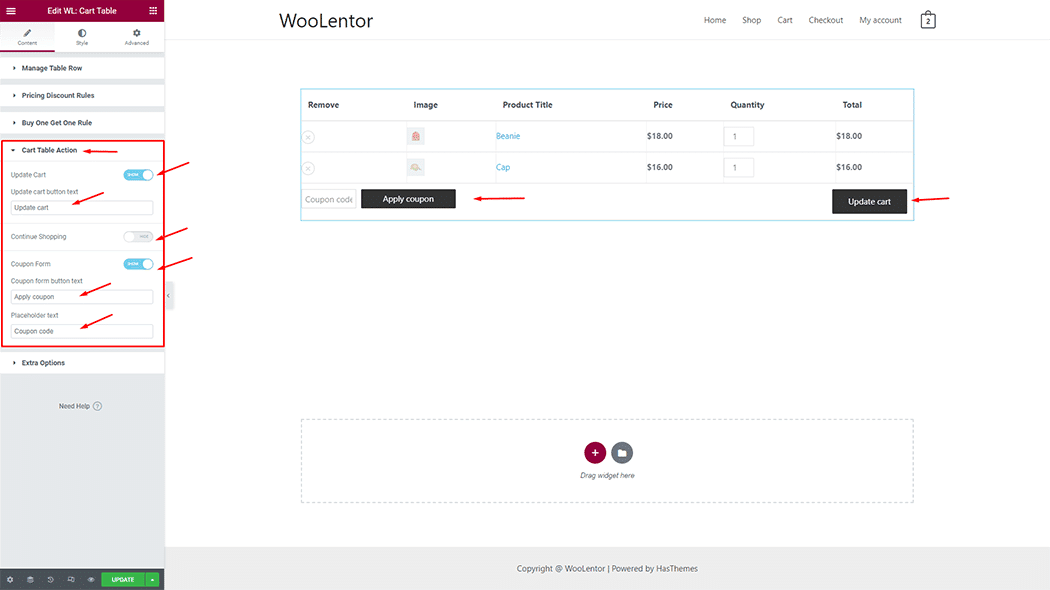The width and height of the screenshot is (1050, 590).
Task: Open the Beanie product link
Action: click(509, 136)
